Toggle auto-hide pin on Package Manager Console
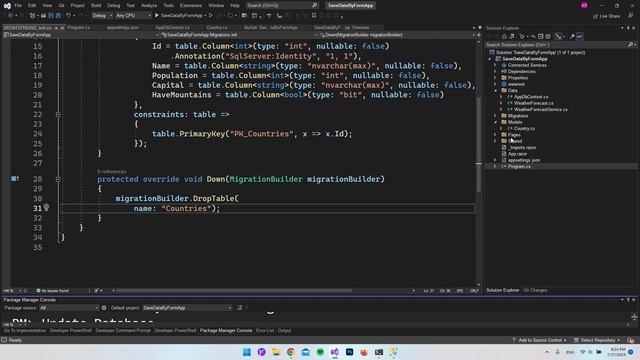 [x=628, y=300]
